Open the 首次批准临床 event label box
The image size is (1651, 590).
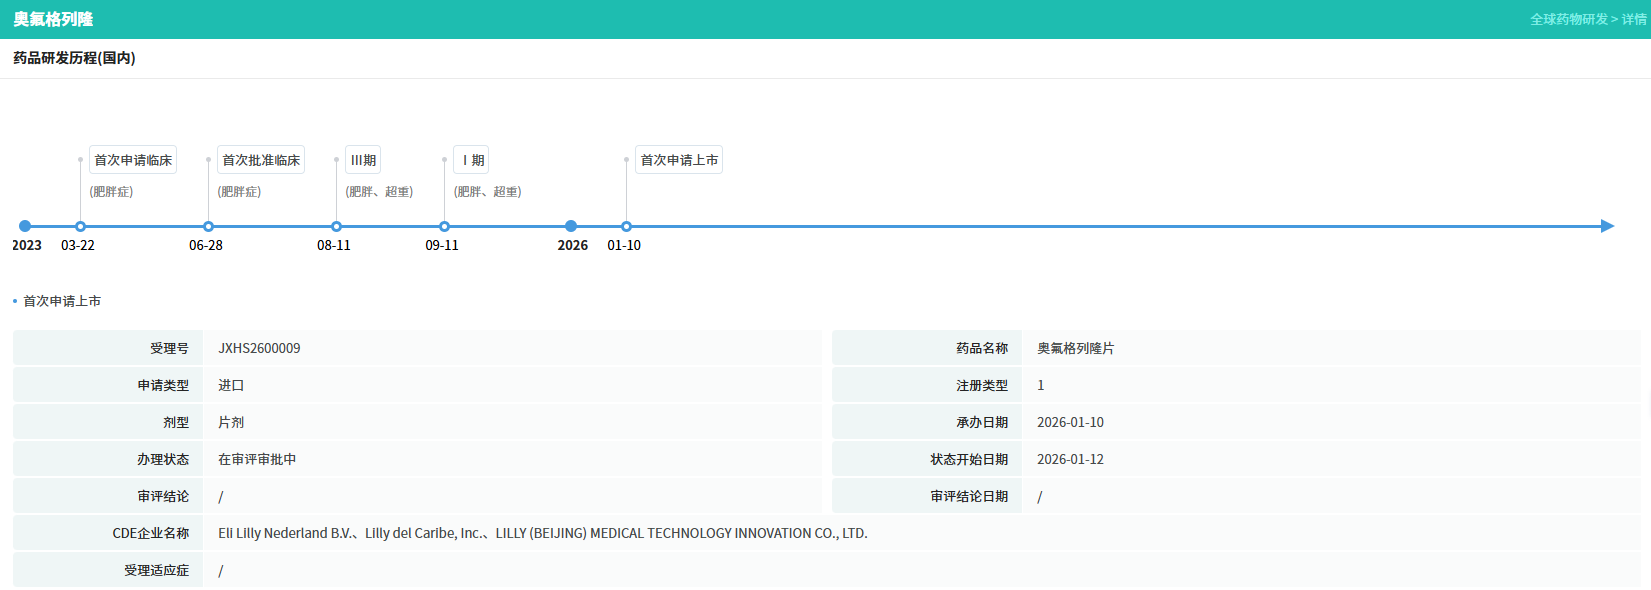coord(261,160)
